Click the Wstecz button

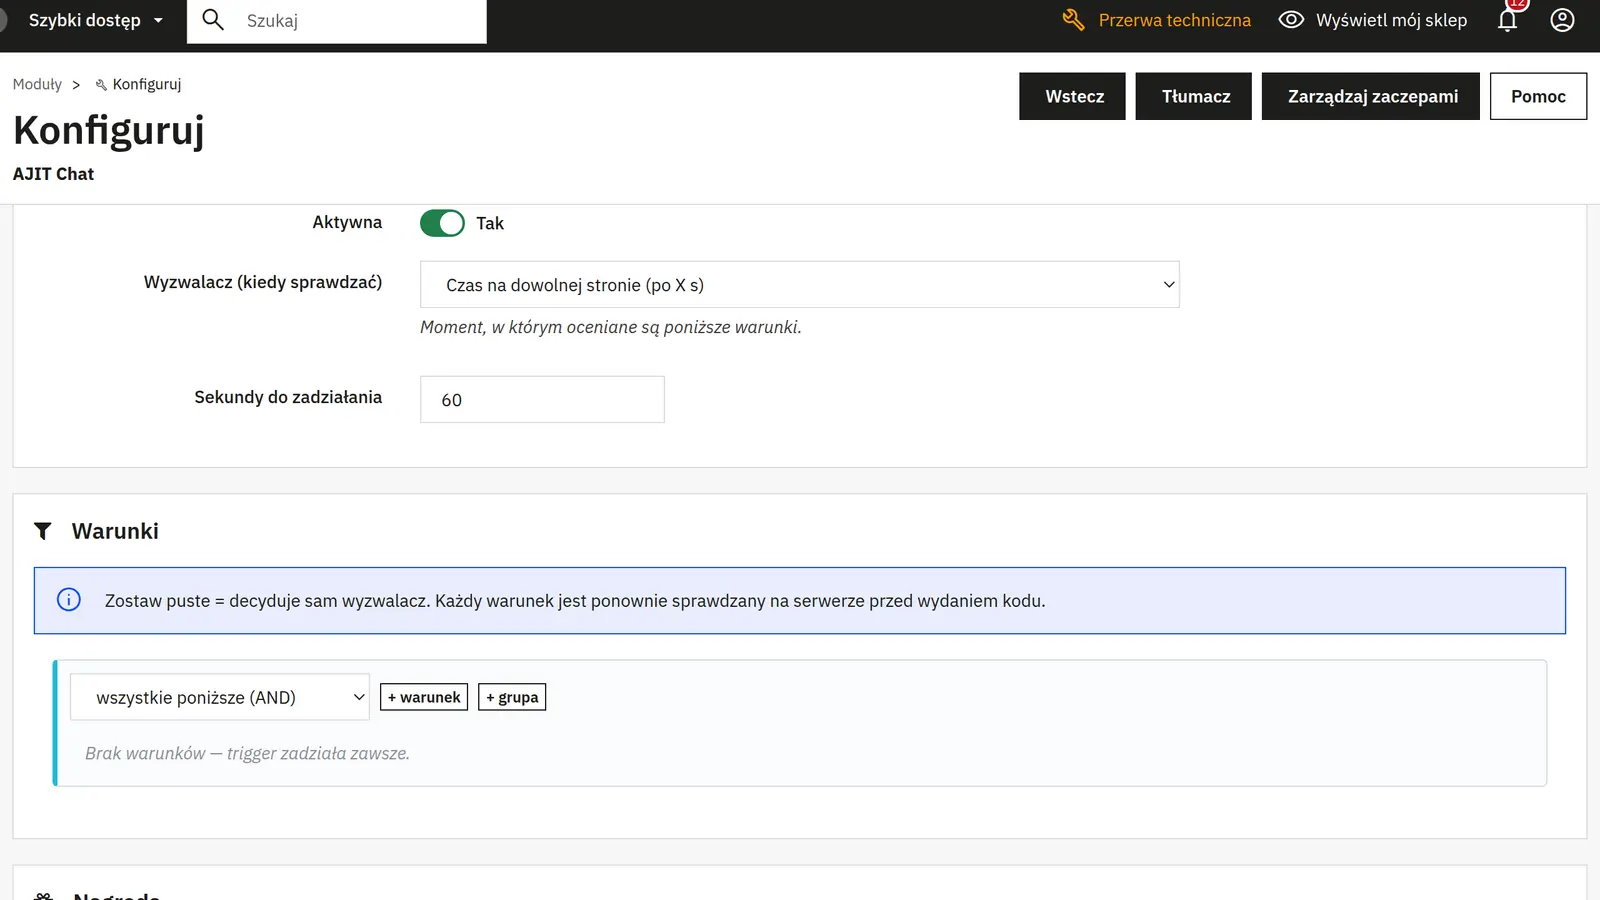[x=1072, y=96]
